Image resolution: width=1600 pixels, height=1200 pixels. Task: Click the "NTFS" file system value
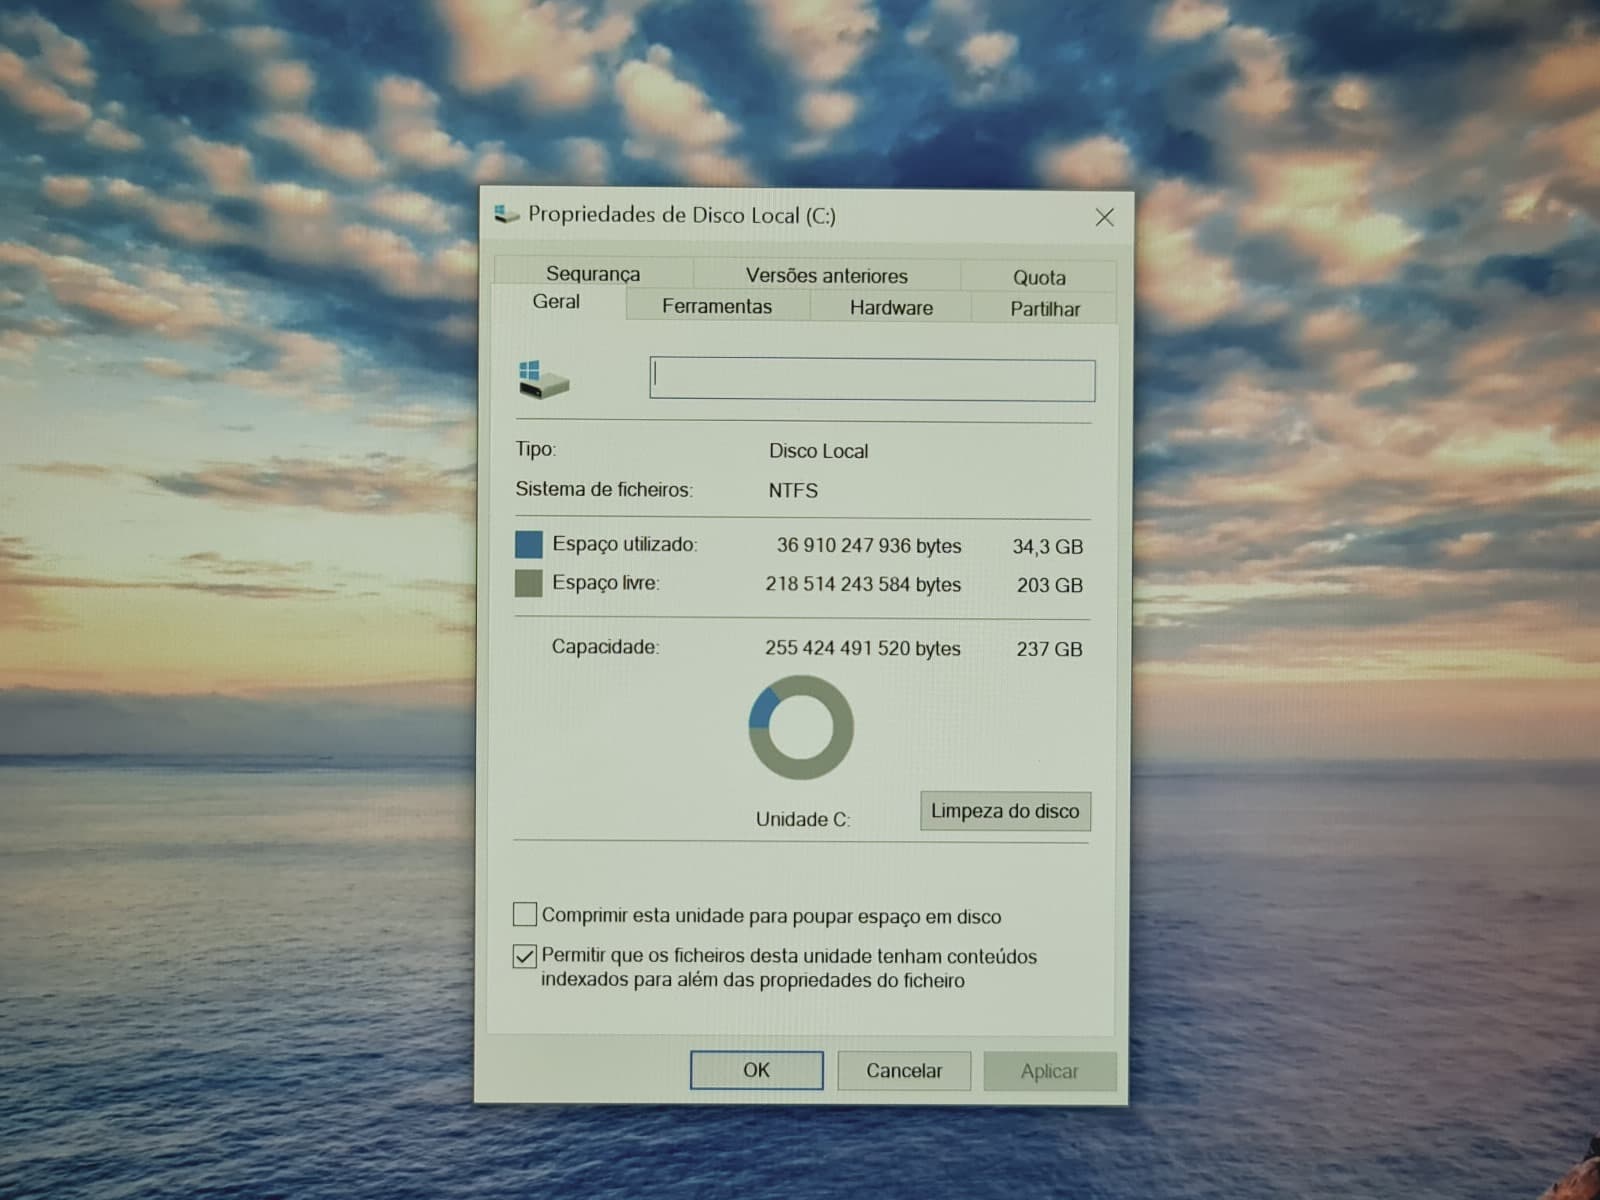pos(793,491)
